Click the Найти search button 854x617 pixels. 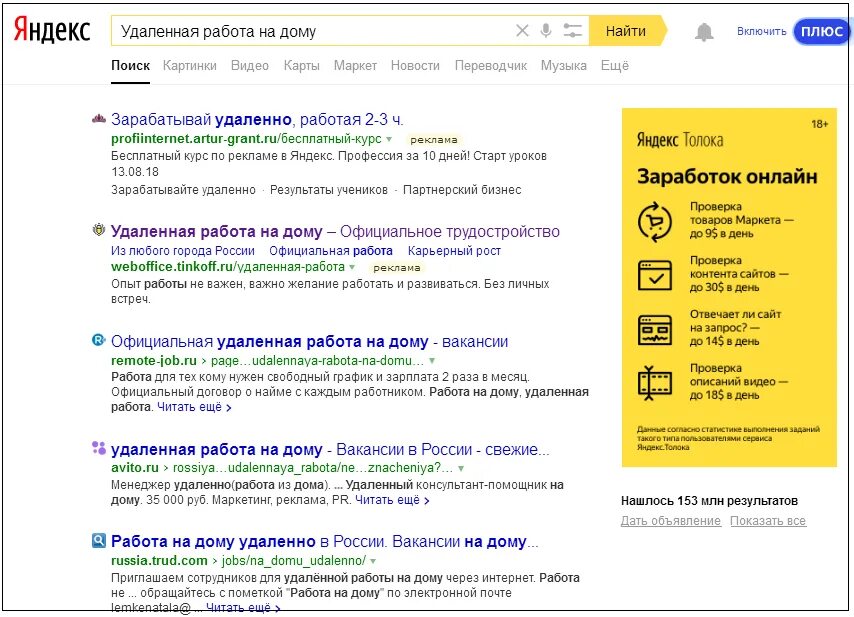point(627,30)
